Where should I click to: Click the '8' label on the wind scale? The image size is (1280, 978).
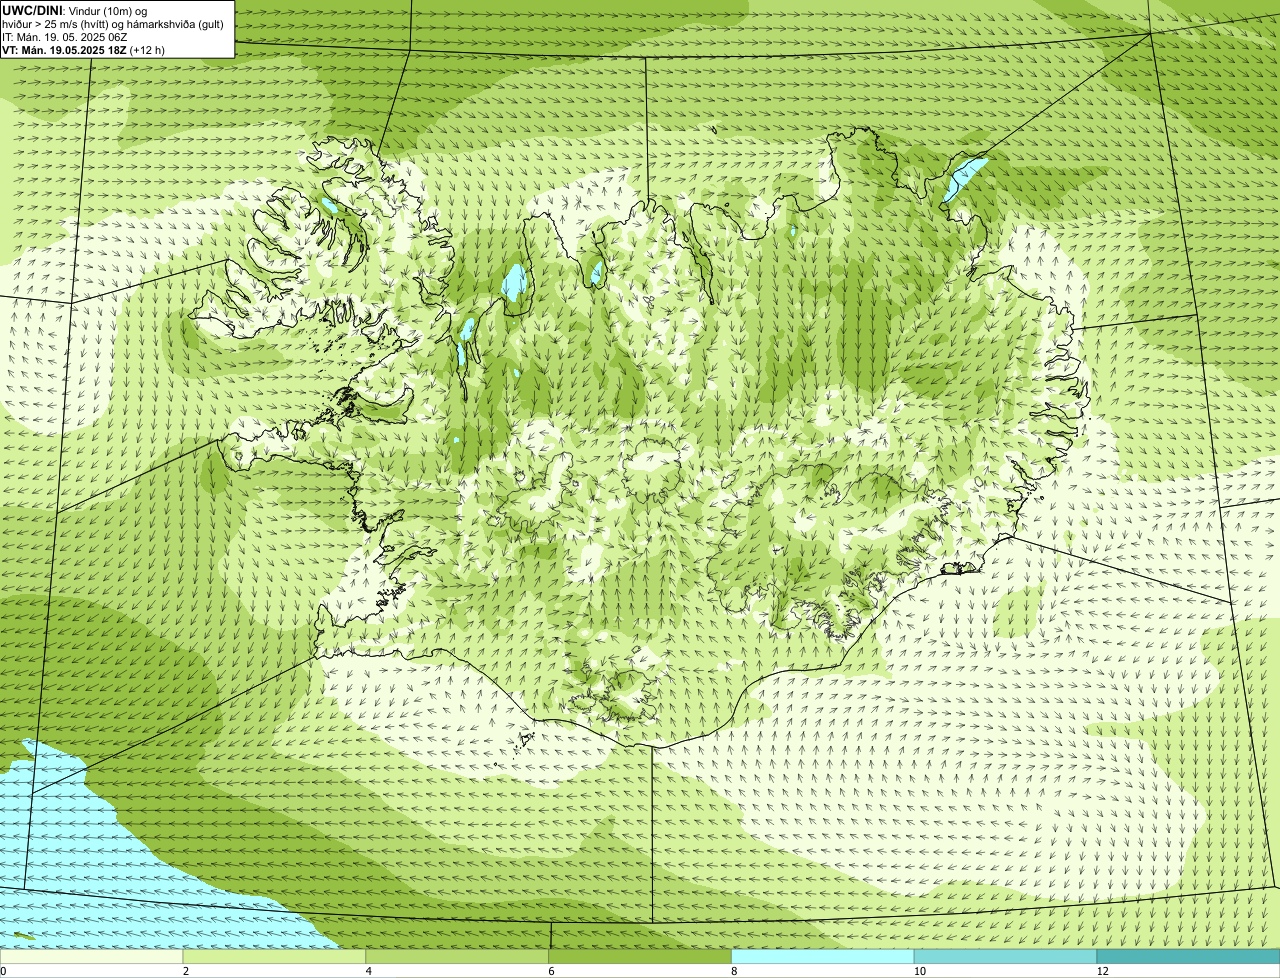[735, 971]
